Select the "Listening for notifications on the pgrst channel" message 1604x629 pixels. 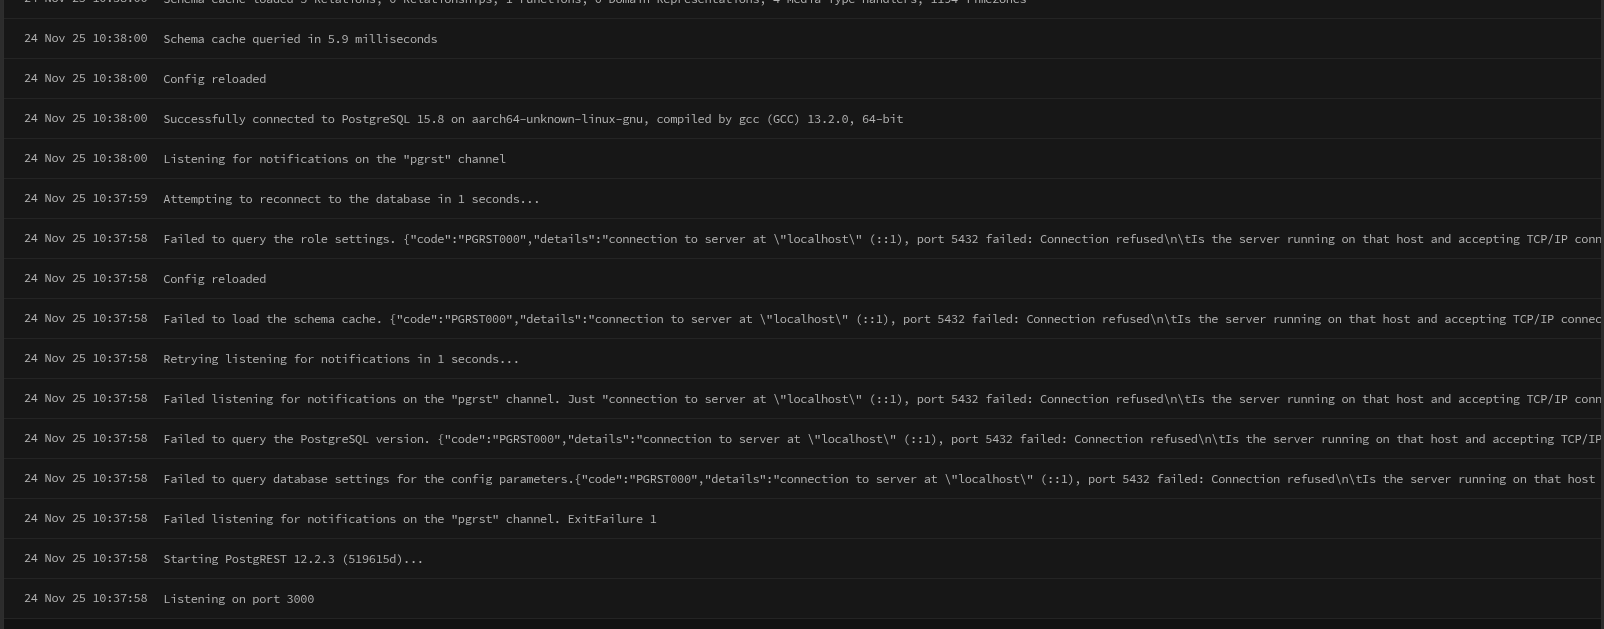pyautogui.click(x=334, y=159)
